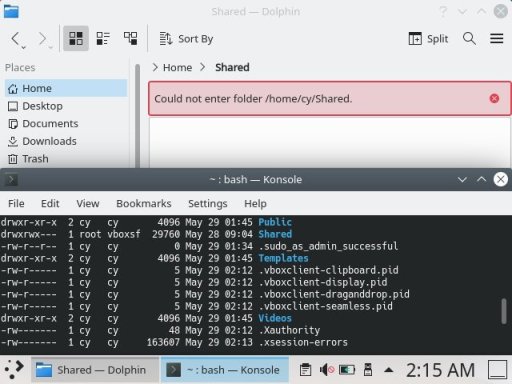512x384 pixels.
Task: Select Desktop in the Places panel
Action: coord(66,106)
